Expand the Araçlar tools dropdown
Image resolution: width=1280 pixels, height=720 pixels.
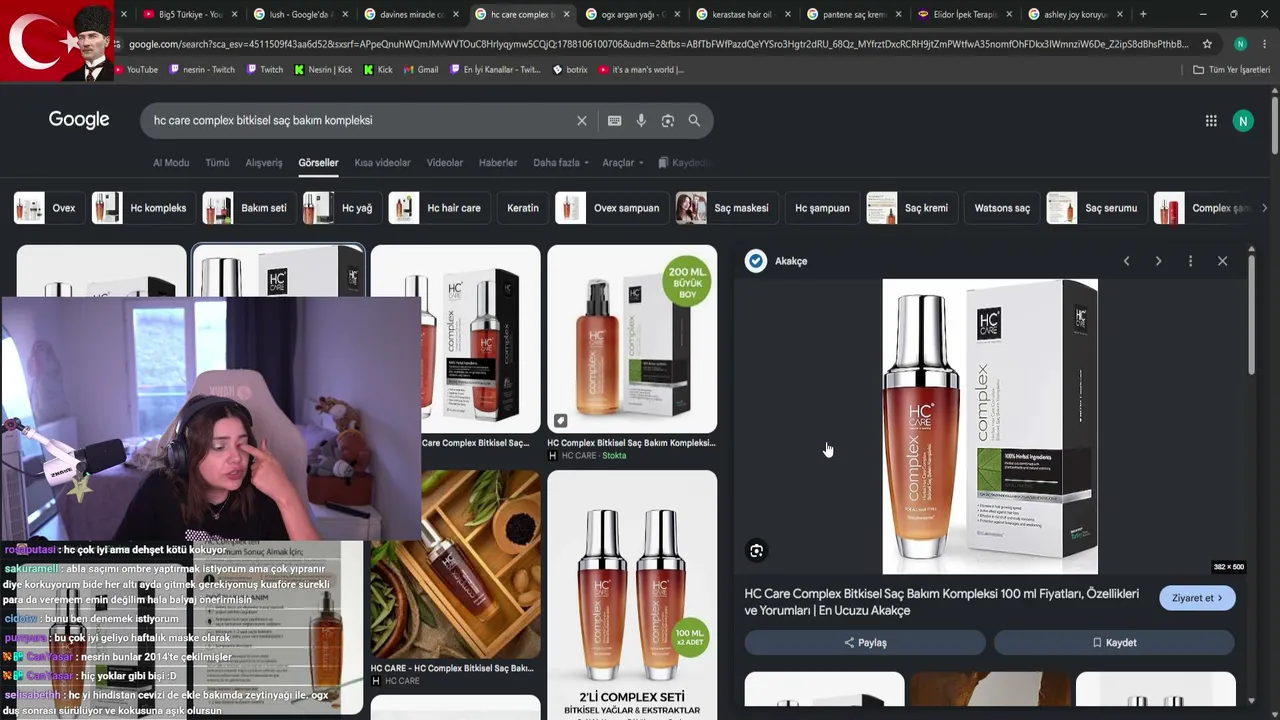click(623, 163)
